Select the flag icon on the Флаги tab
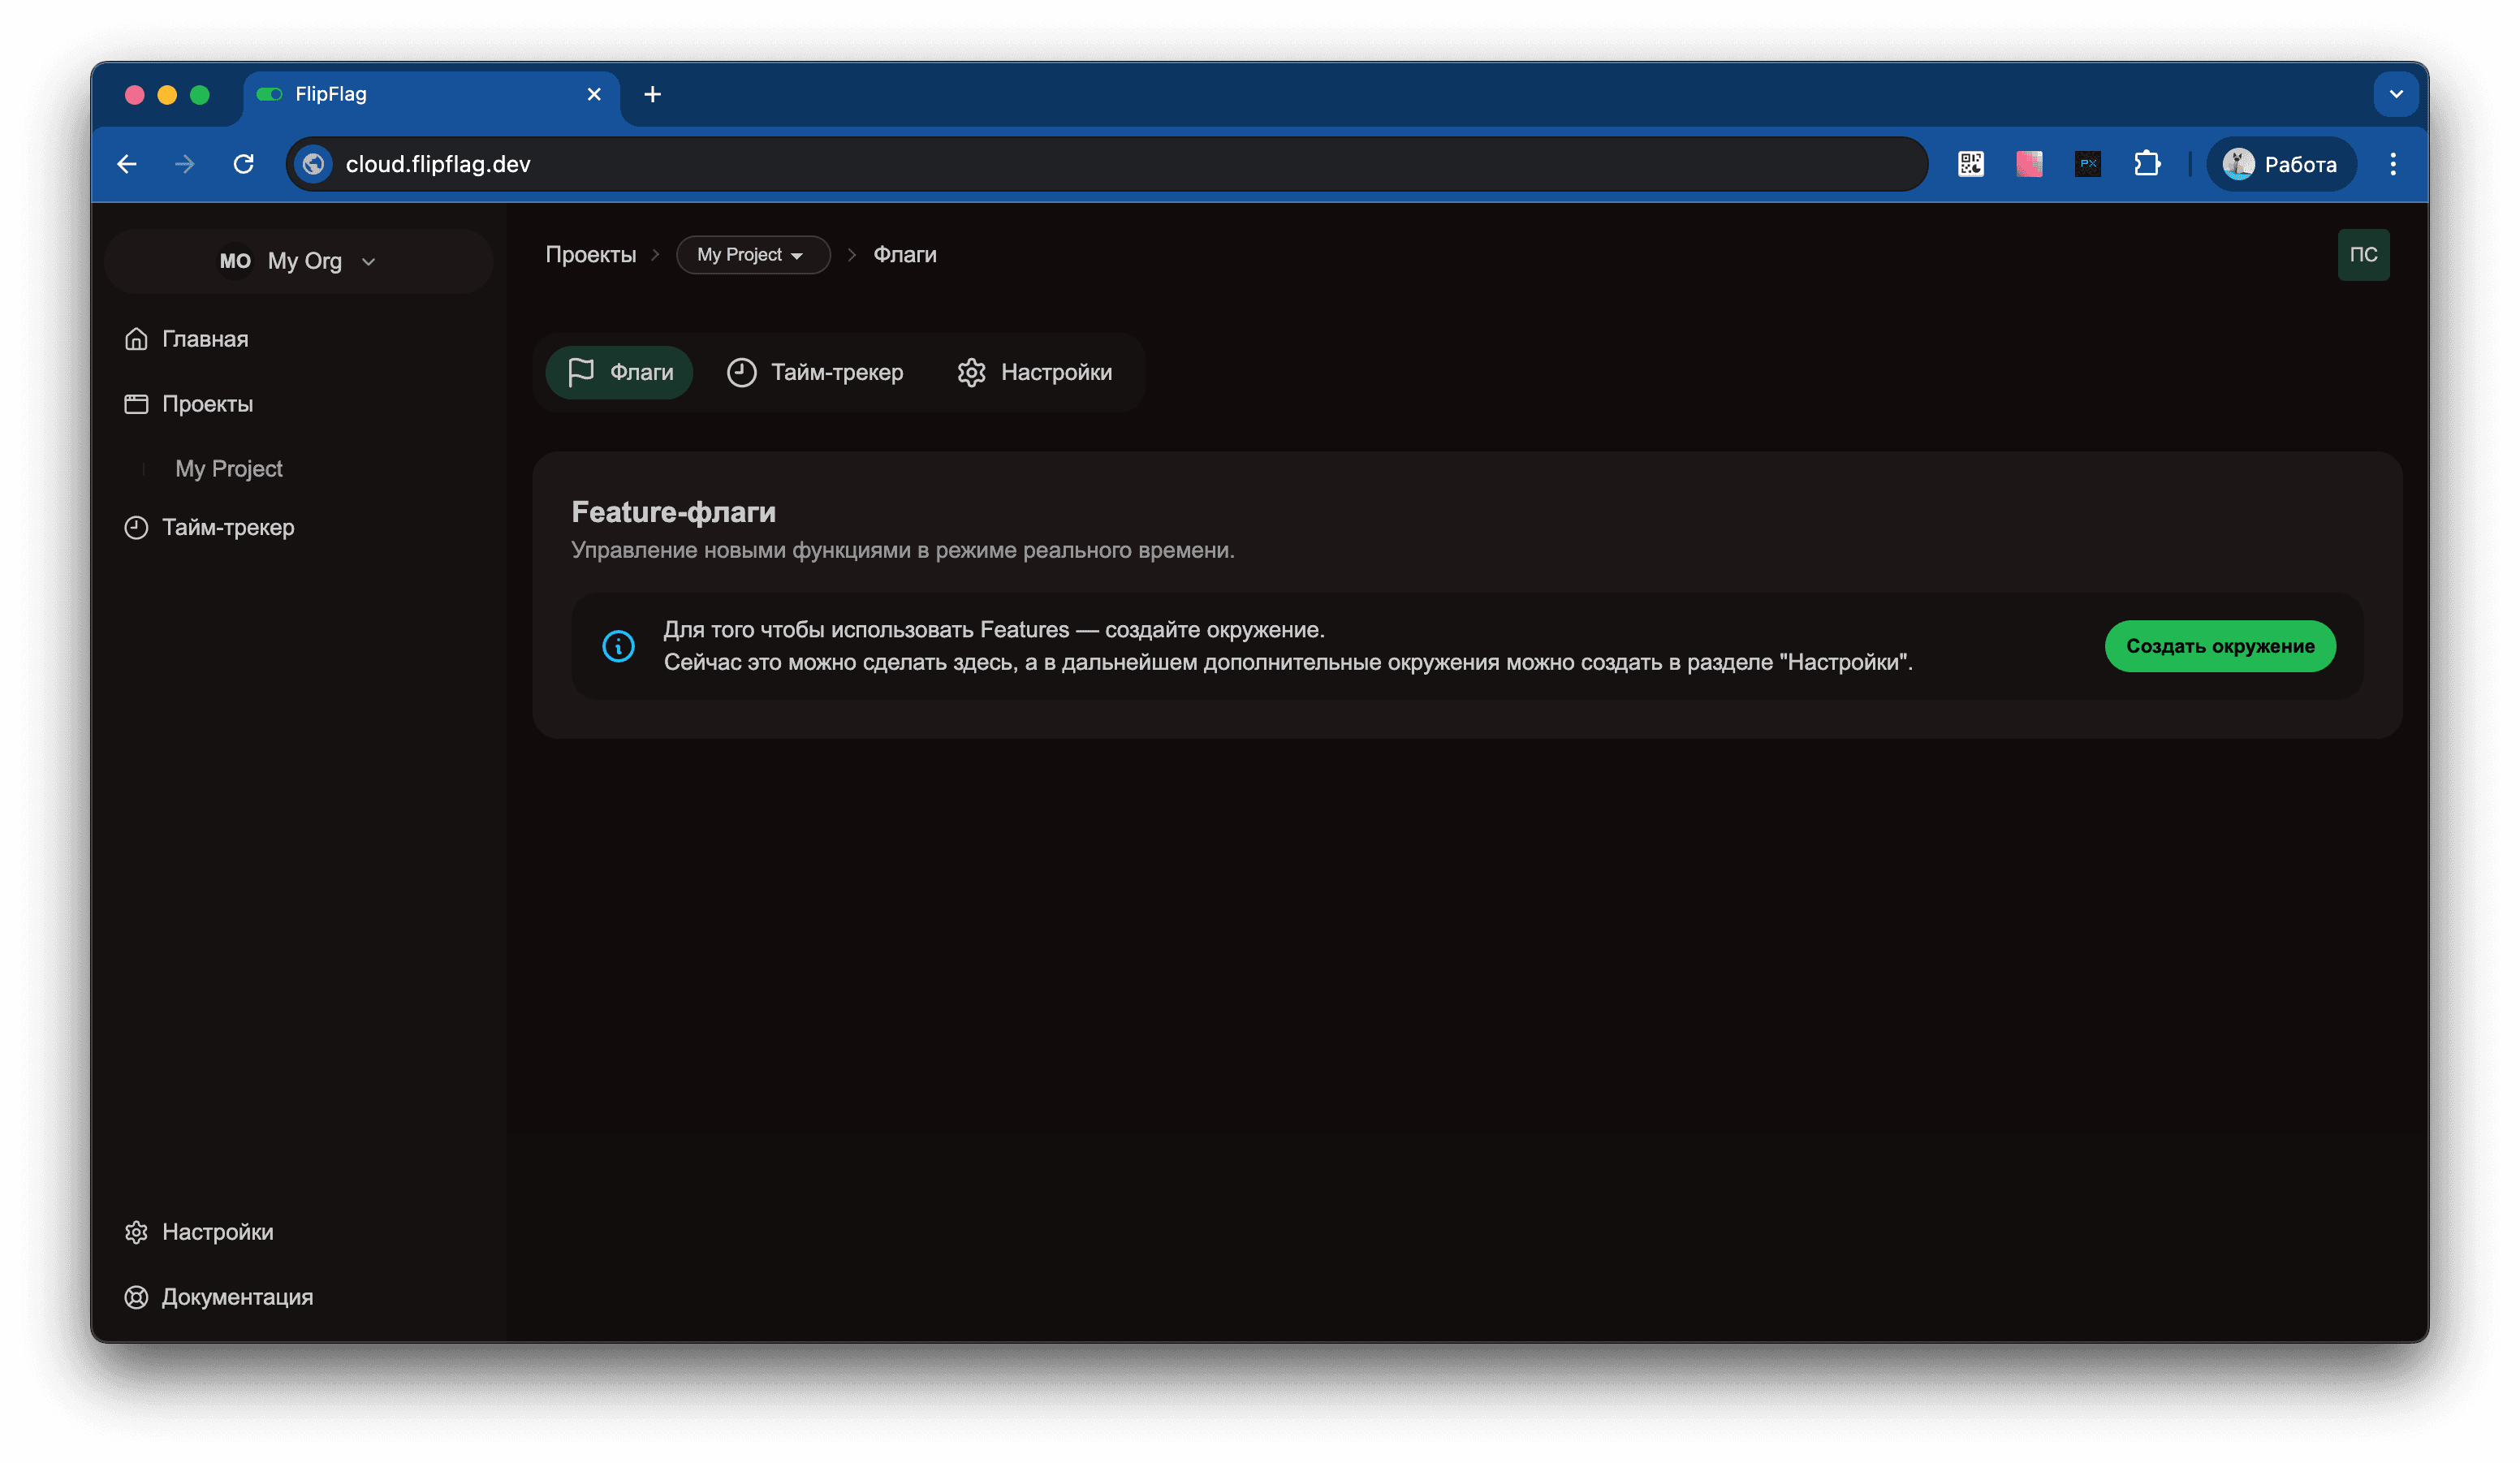Image resolution: width=2520 pixels, height=1463 pixels. [x=581, y=371]
